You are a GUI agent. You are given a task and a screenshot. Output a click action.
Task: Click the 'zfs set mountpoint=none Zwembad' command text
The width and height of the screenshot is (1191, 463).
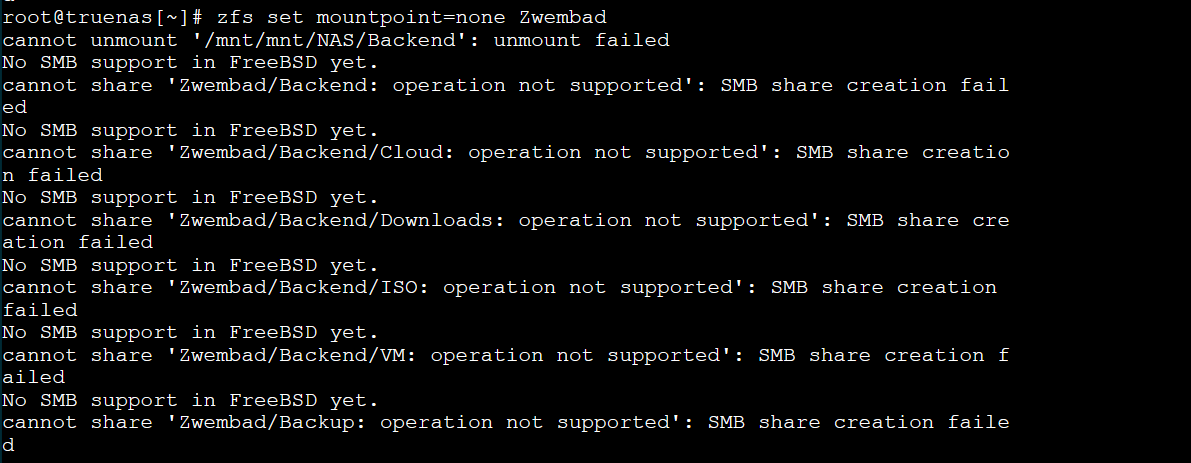tap(412, 17)
